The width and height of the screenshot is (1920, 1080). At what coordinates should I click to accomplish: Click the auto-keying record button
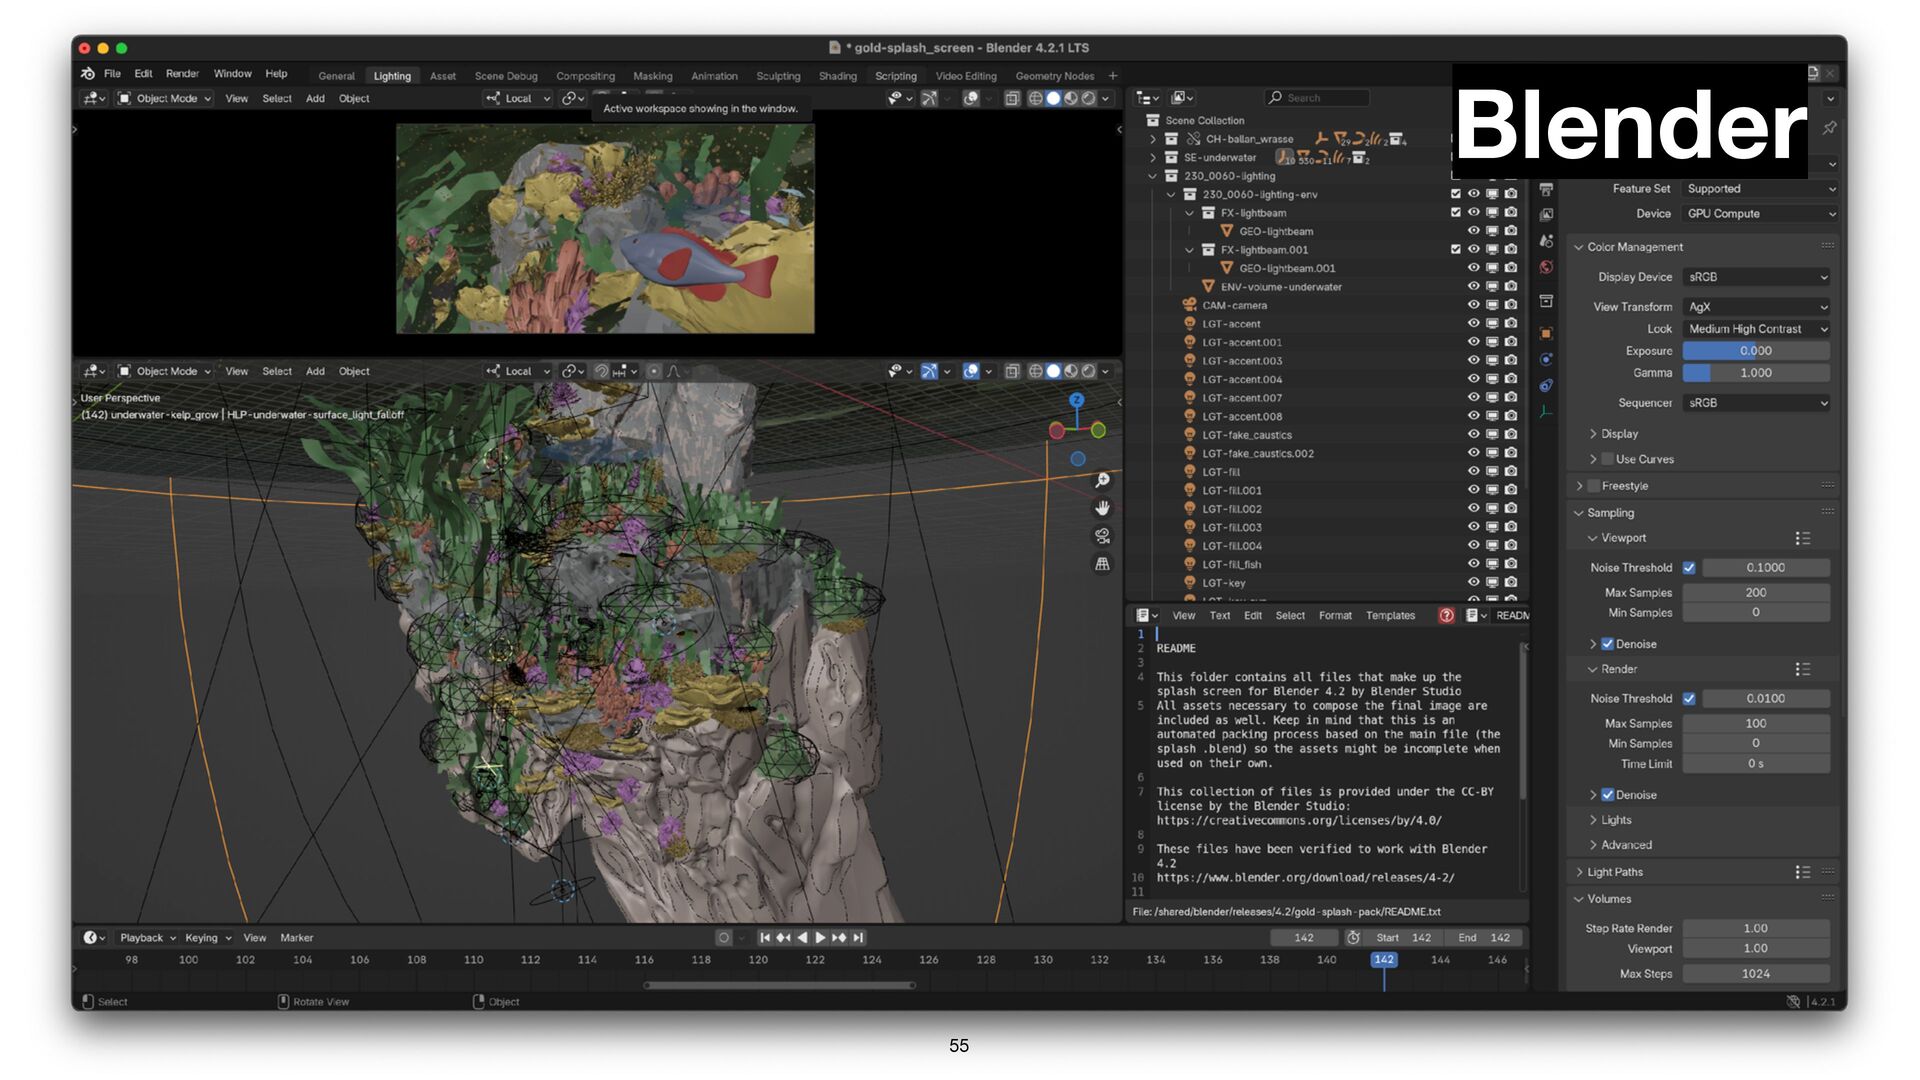(724, 938)
